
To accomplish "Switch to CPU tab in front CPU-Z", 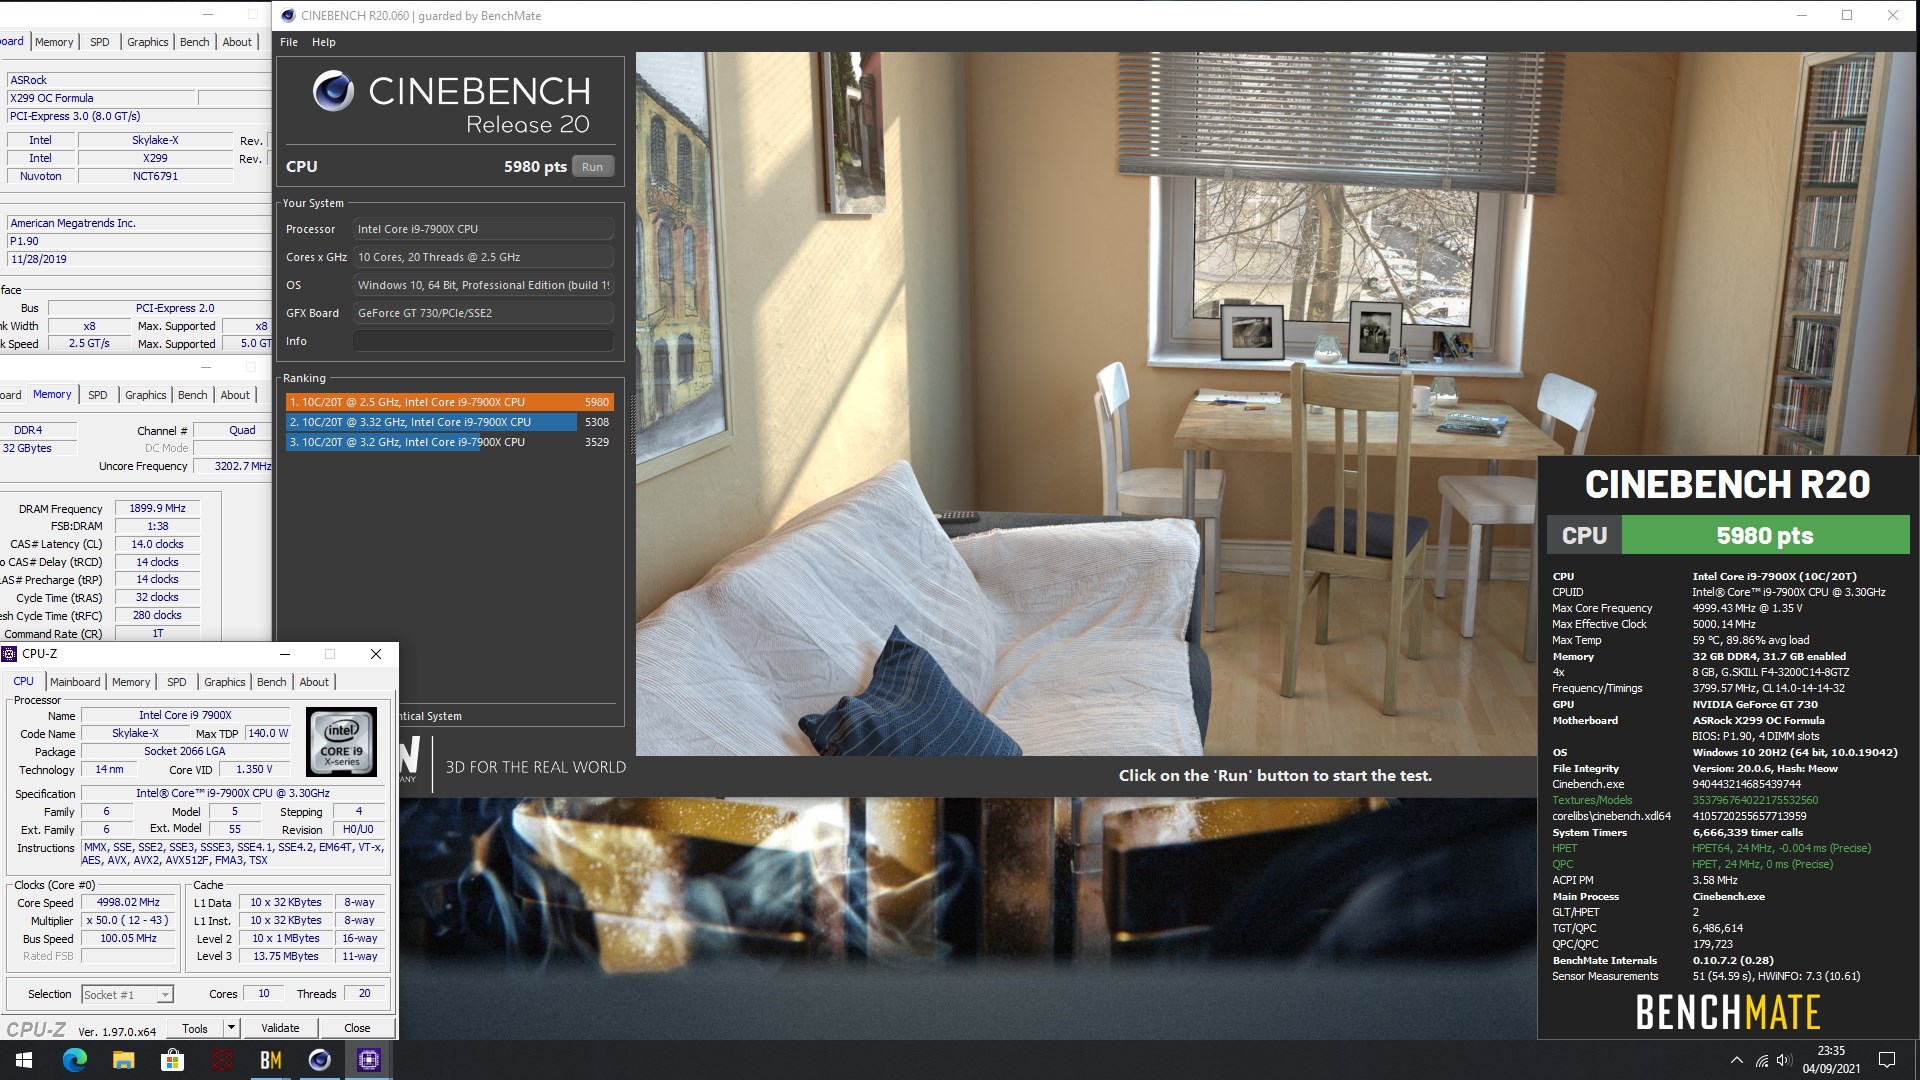I will tap(23, 681).
